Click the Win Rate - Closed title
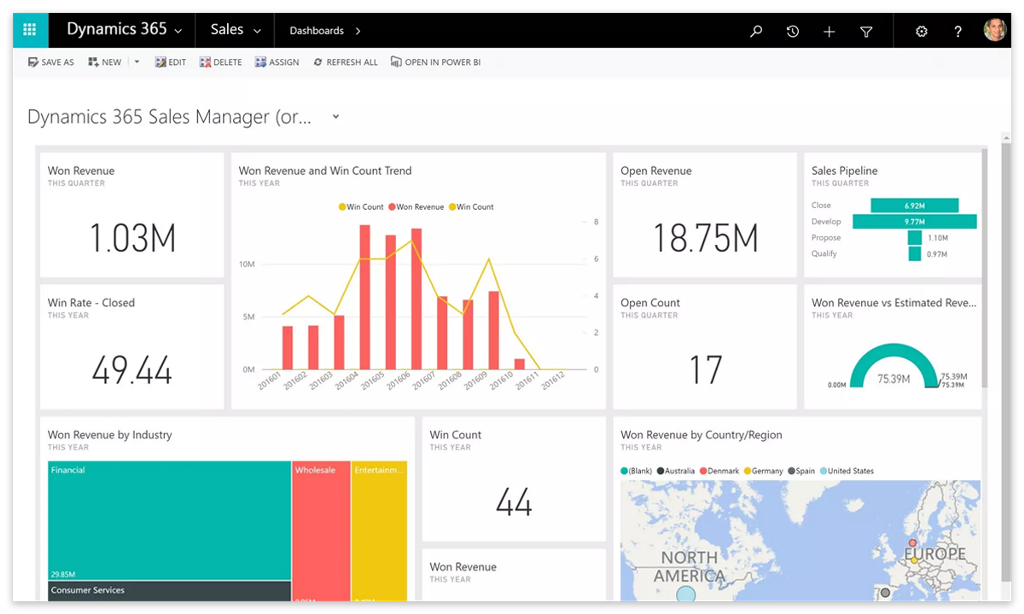 [91, 303]
